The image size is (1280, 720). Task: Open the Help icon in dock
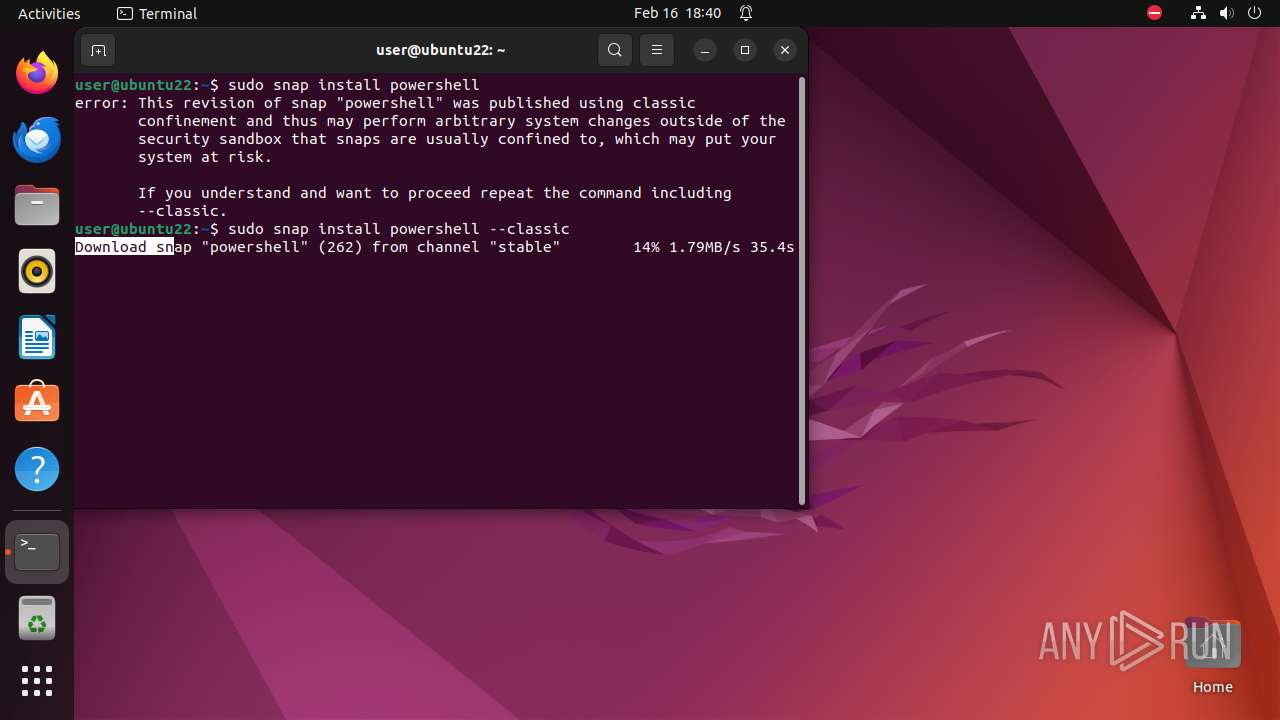click(37, 469)
